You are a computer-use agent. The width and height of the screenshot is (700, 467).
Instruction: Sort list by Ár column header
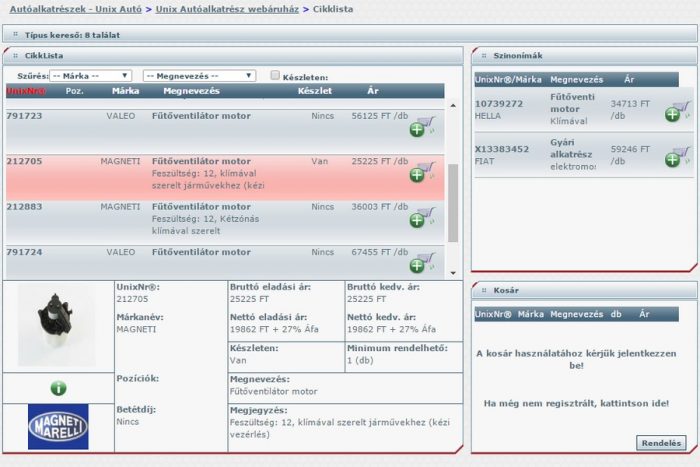373,91
